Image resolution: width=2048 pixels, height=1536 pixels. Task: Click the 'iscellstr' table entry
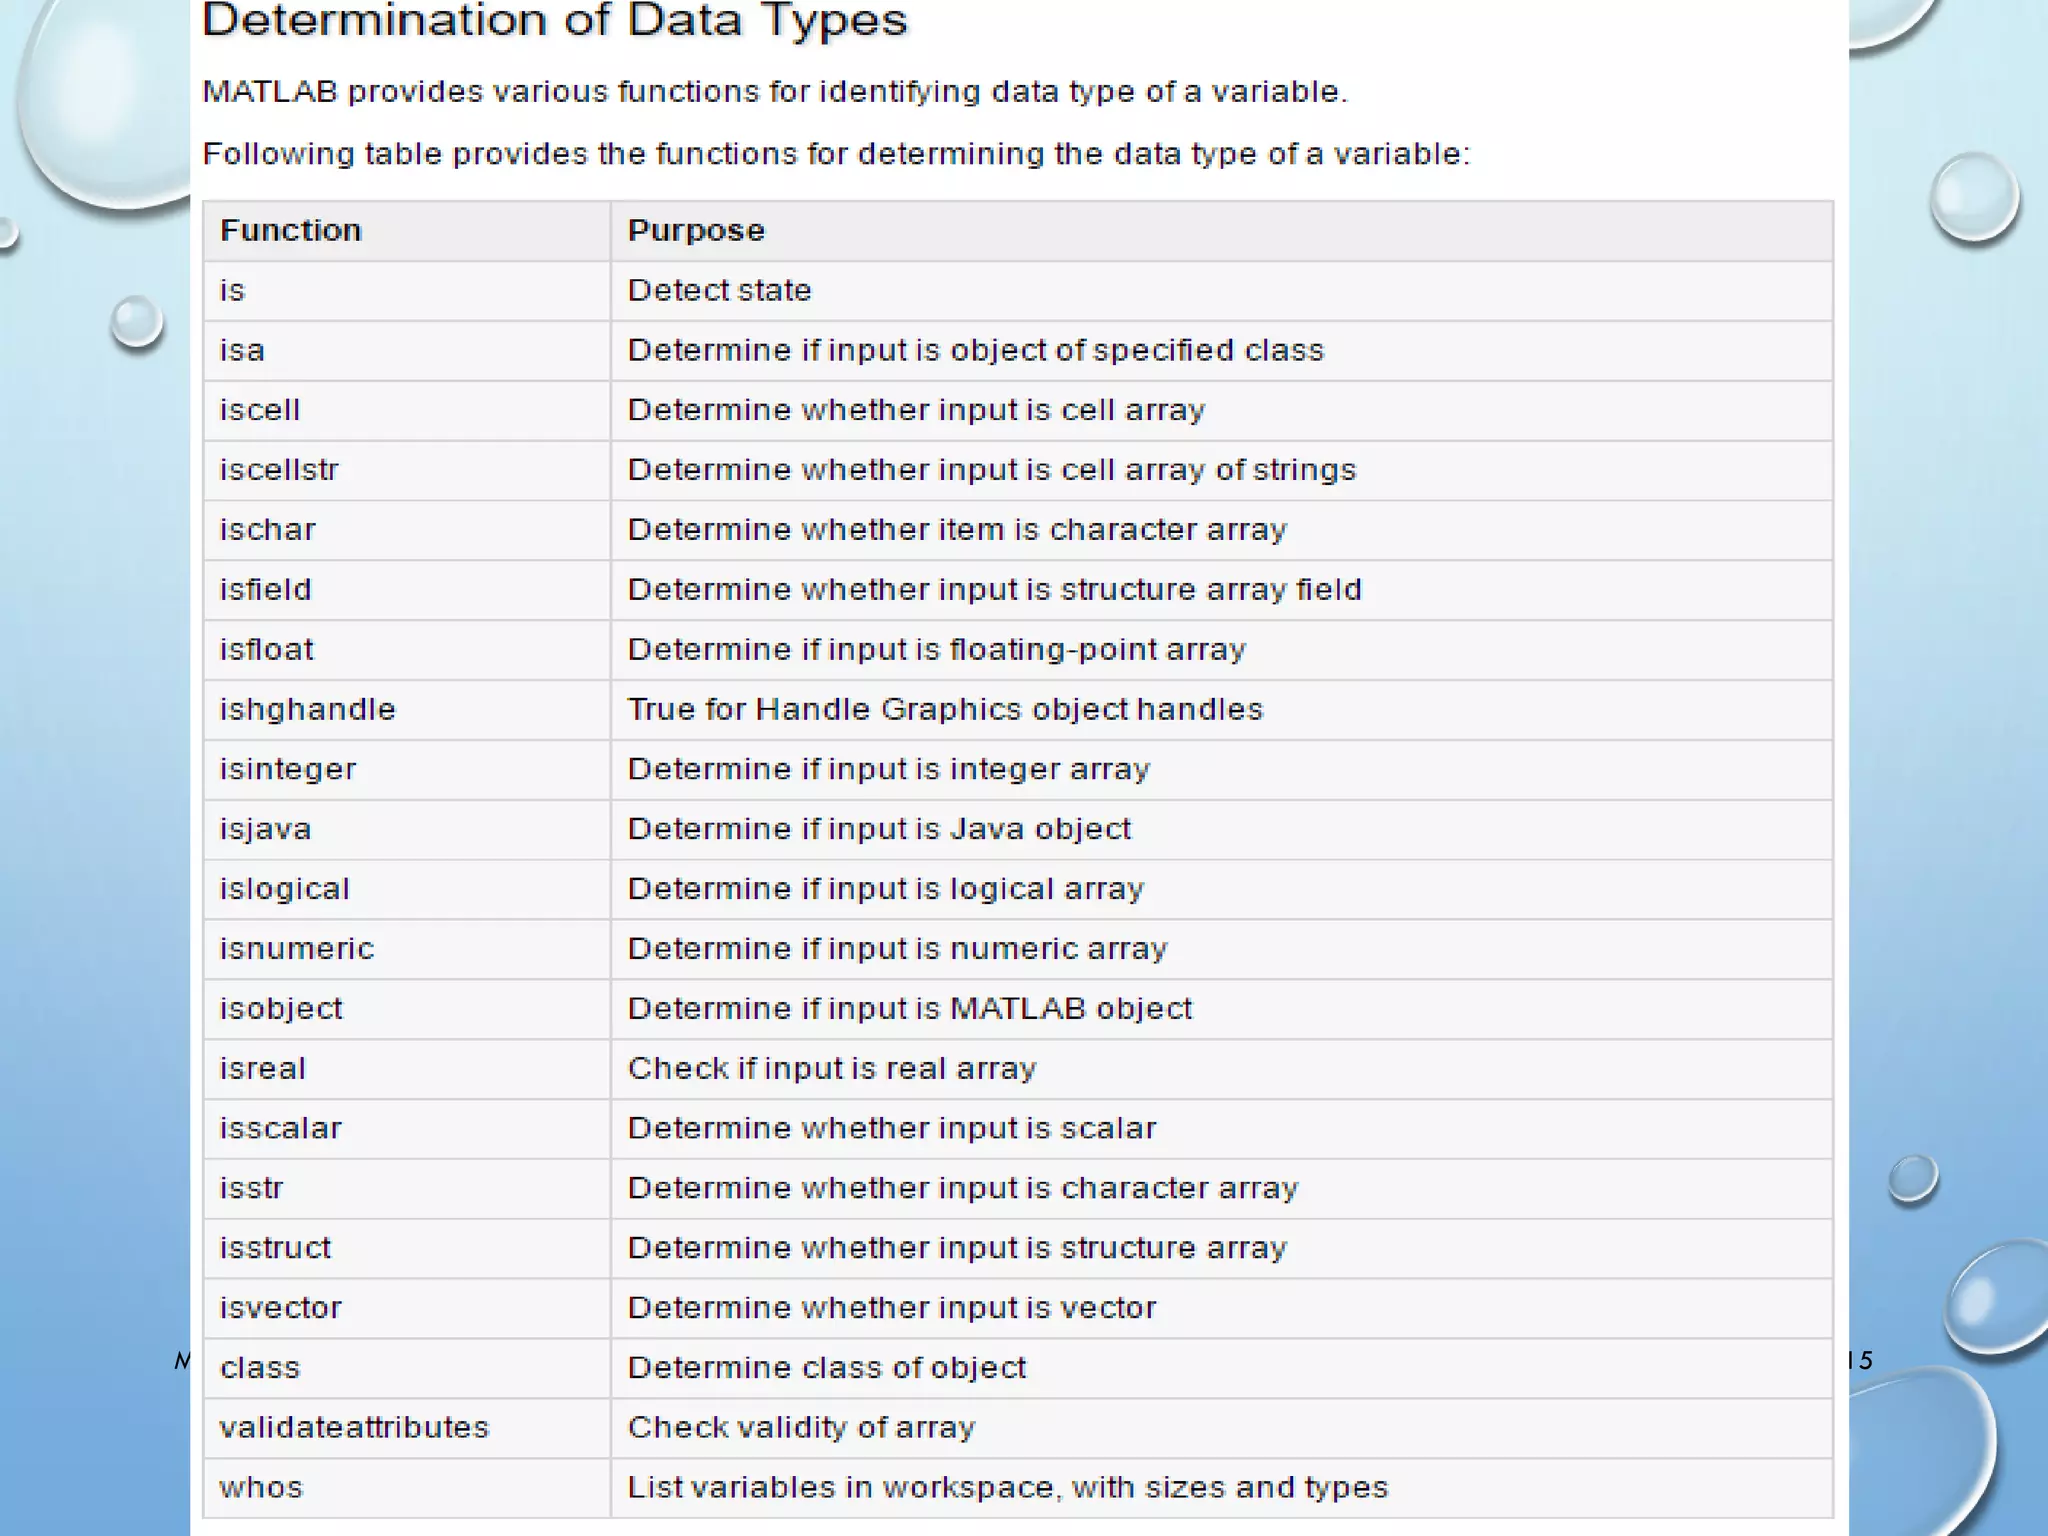(279, 470)
